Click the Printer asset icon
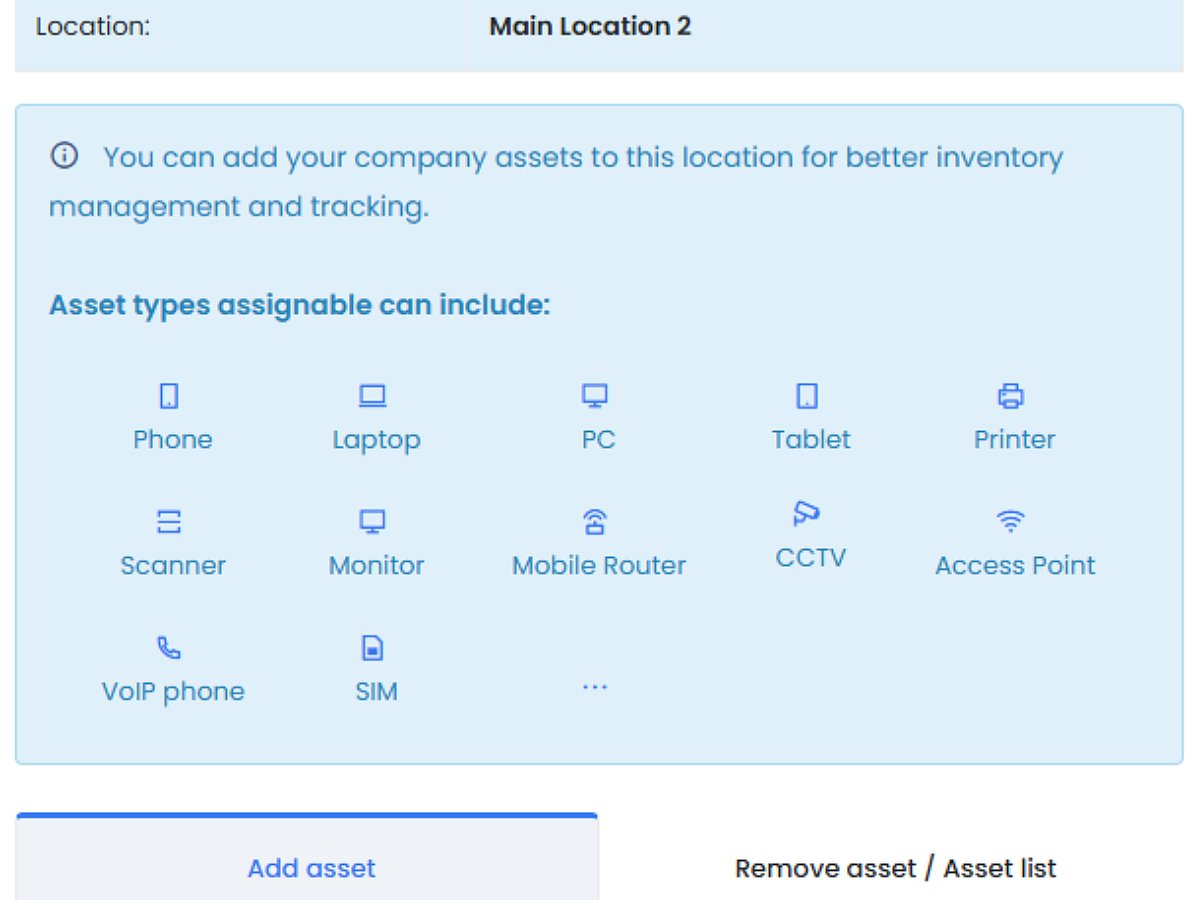1200x900 pixels. click(x=1011, y=397)
